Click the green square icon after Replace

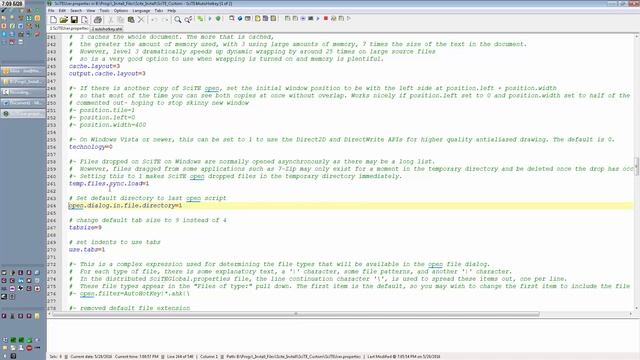[200, 18]
